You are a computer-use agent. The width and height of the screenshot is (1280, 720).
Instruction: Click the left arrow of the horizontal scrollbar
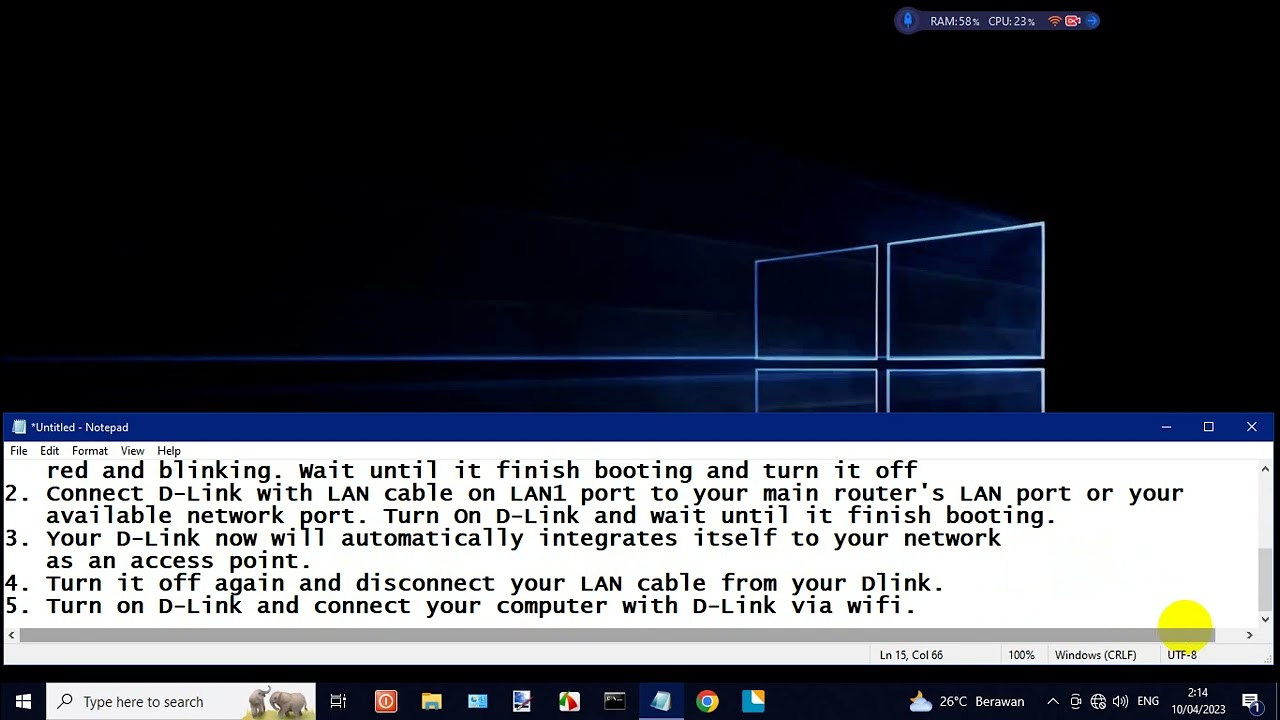coord(11,635)
